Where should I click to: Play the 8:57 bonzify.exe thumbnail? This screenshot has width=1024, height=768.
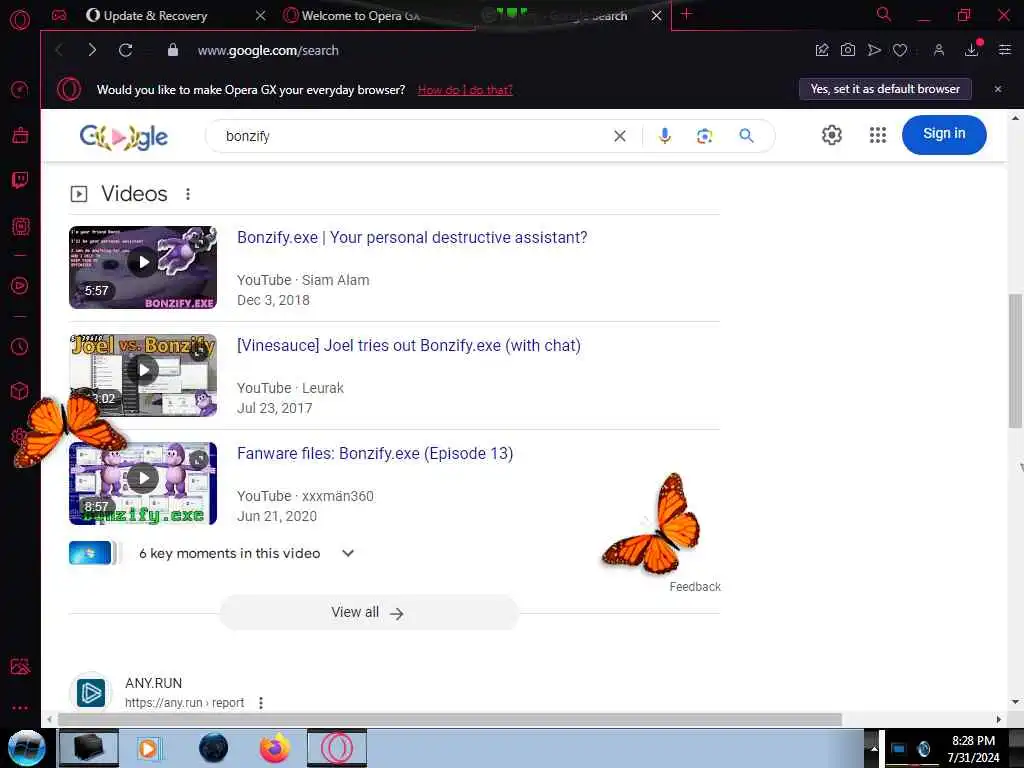tap(143, 483)
